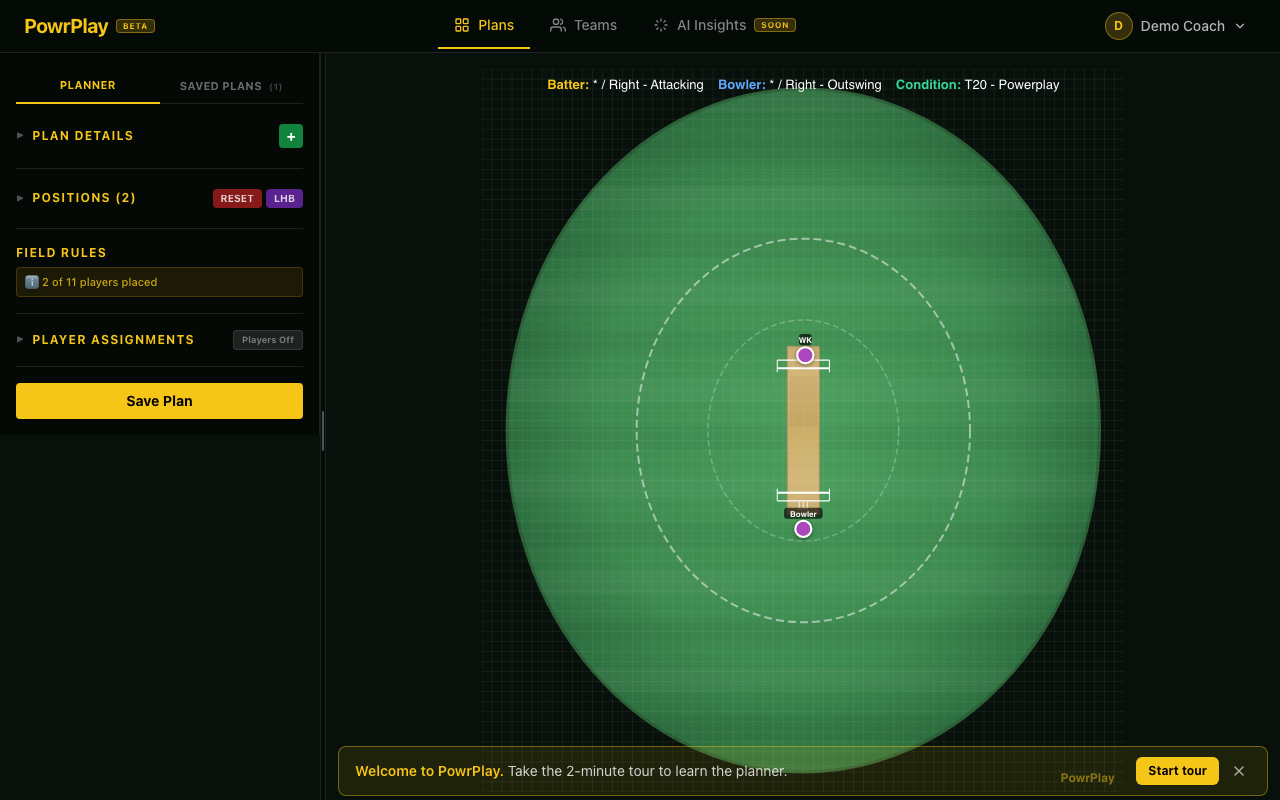
Task: Click the WK label tag
Action: coord(805,340)
